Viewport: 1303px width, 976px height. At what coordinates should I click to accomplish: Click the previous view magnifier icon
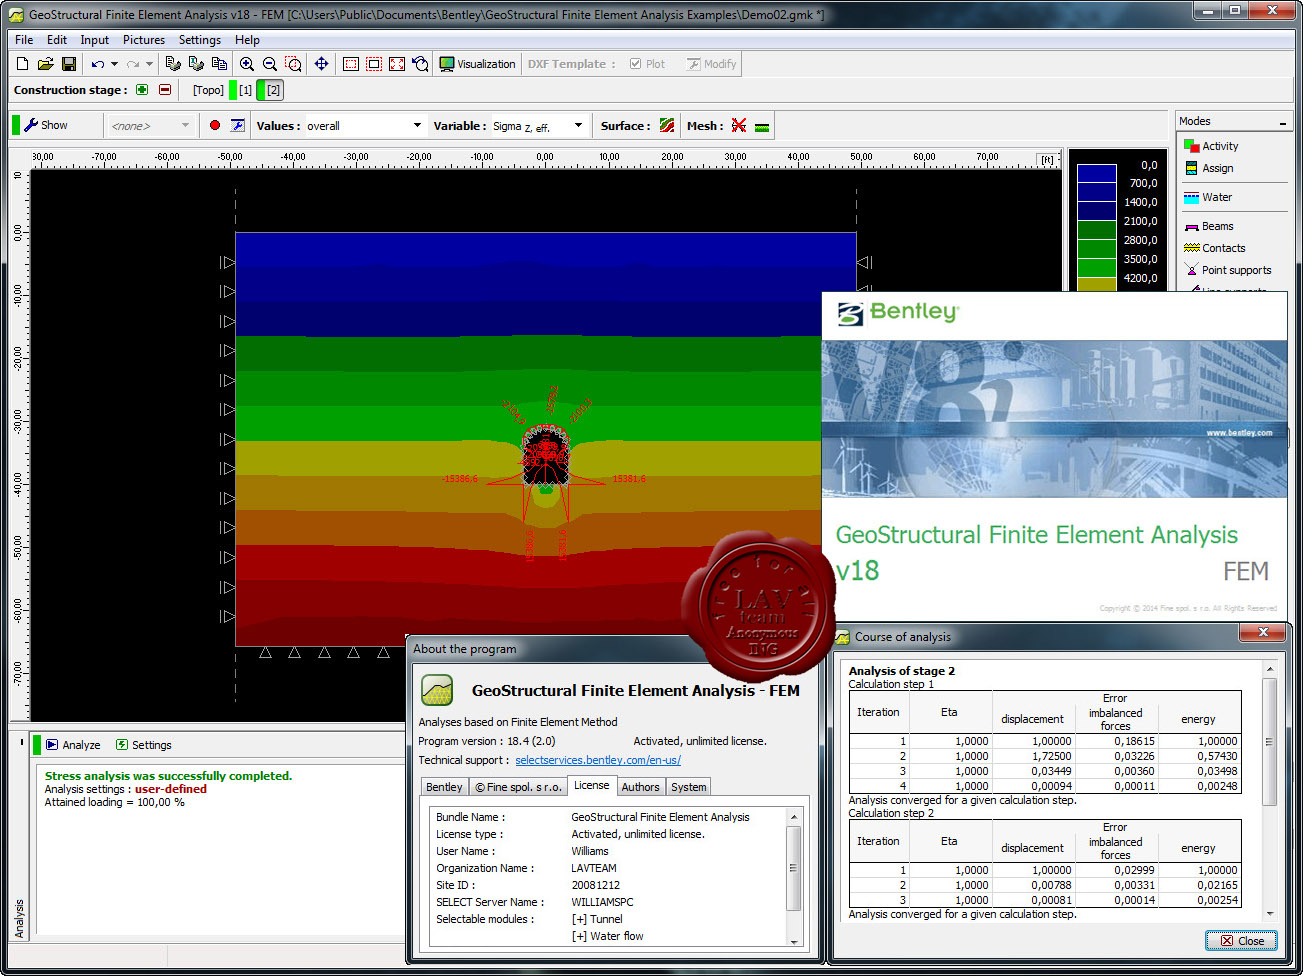420,64
